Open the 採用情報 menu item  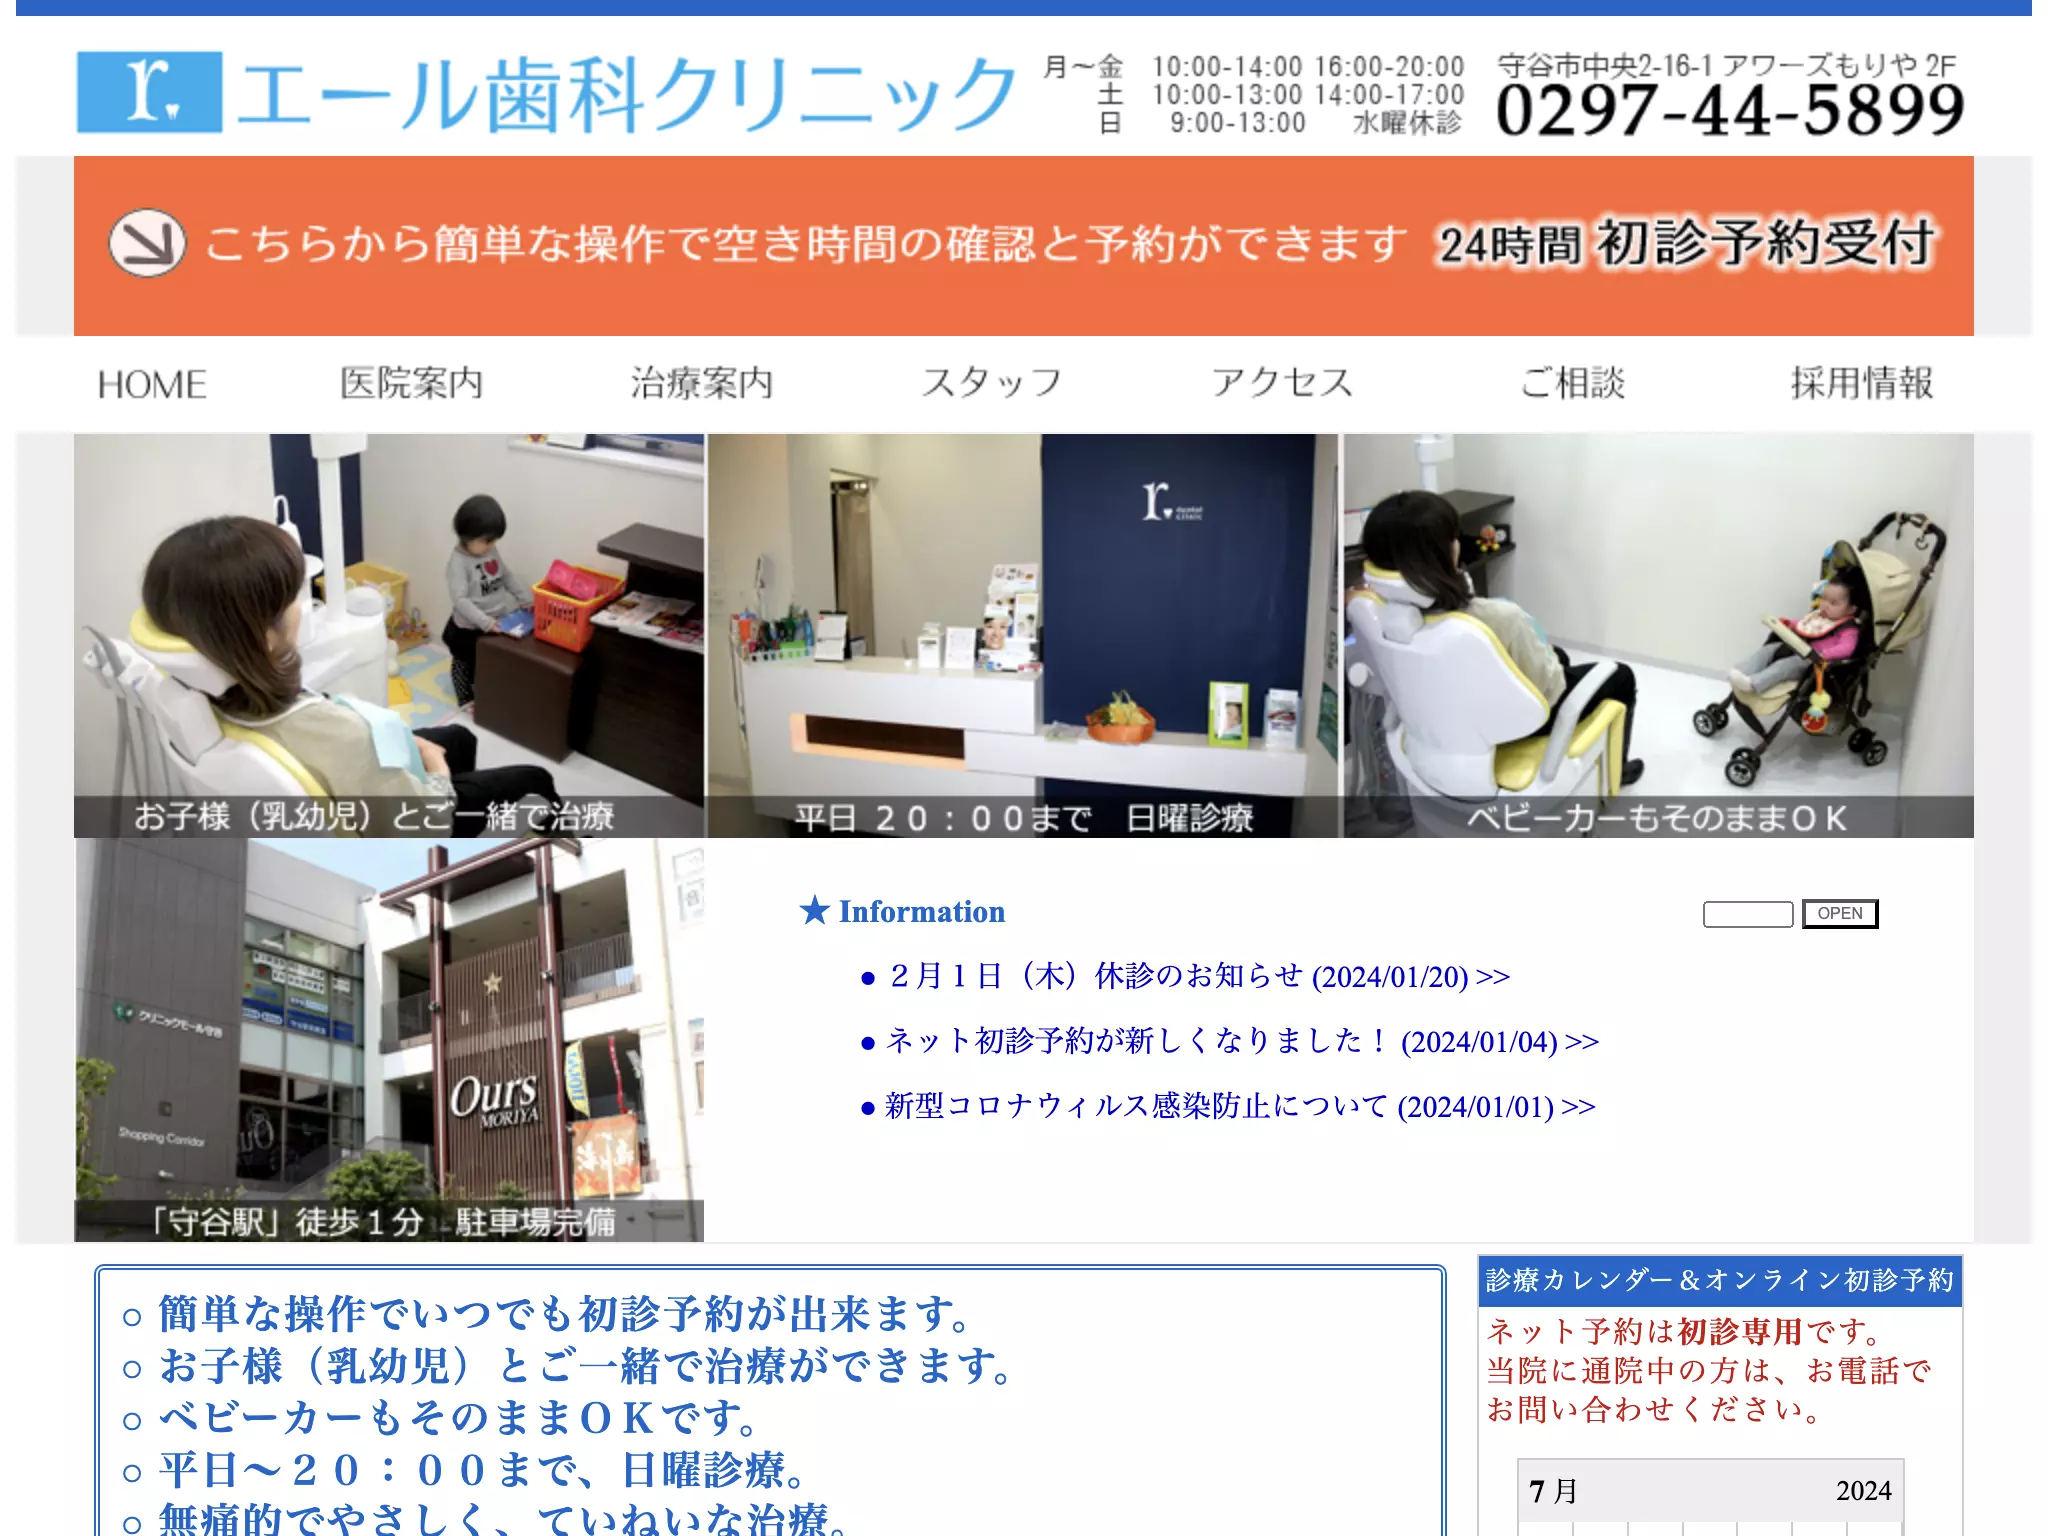click(1862, 383)
